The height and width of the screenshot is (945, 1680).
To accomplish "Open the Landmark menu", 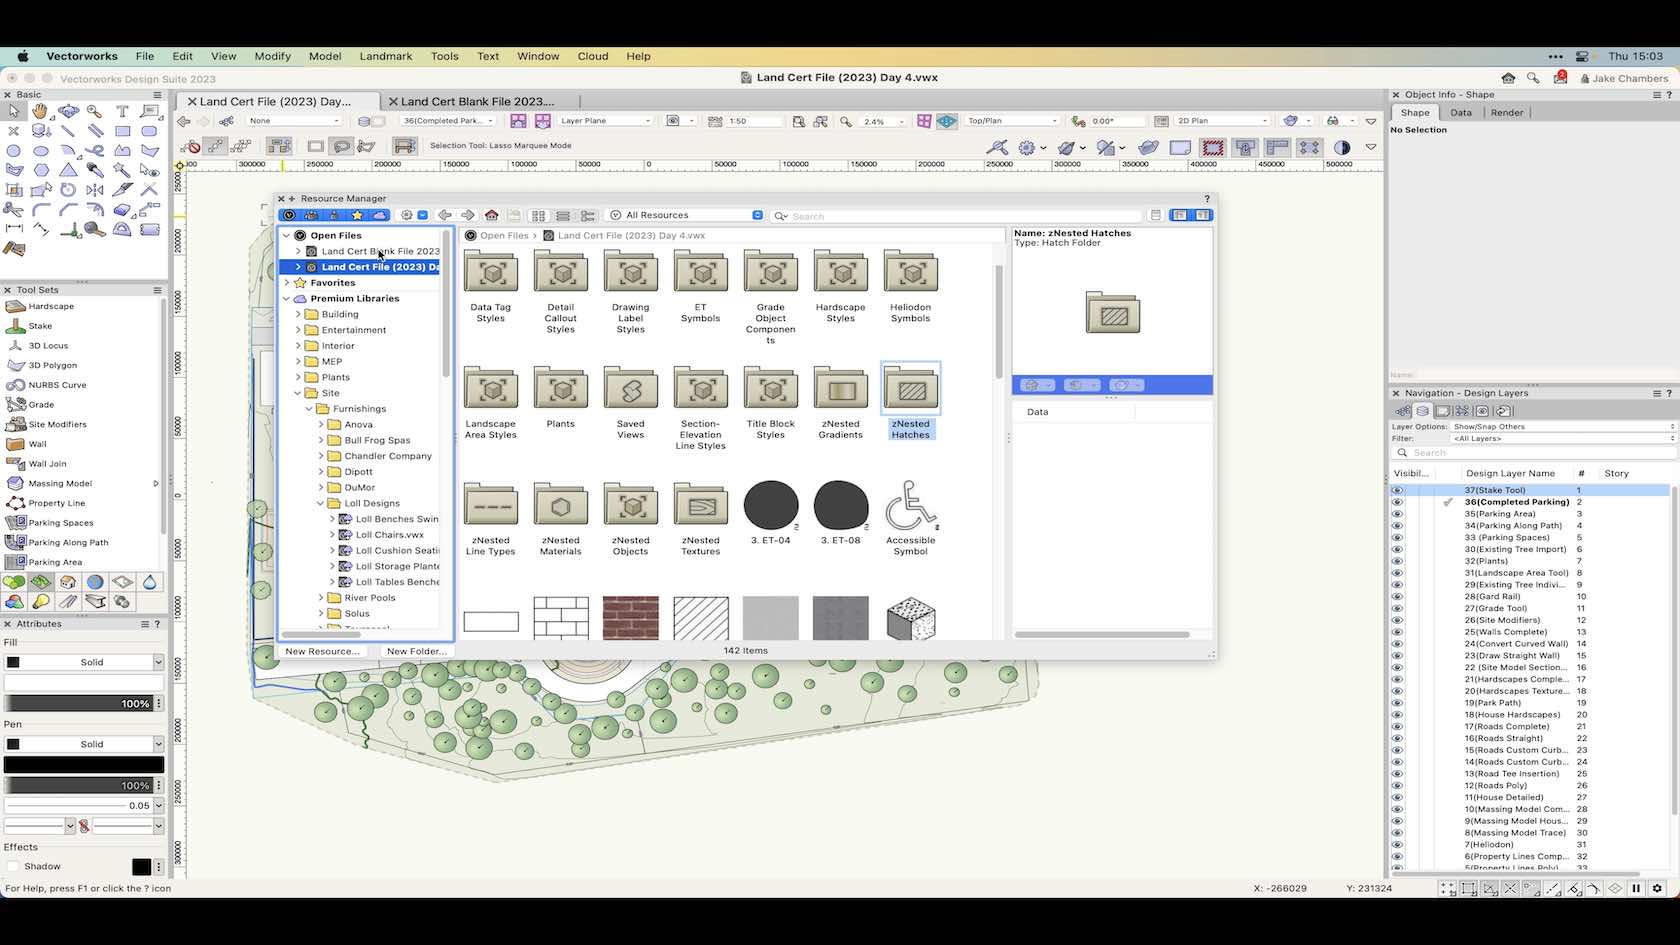I will pos(385,56).
